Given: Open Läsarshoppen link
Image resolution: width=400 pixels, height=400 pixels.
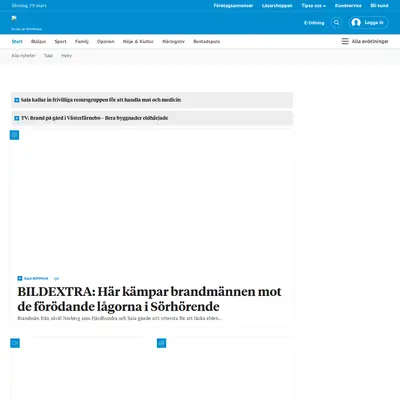Looking at the screenshot, I should click(x=277, y=6).
